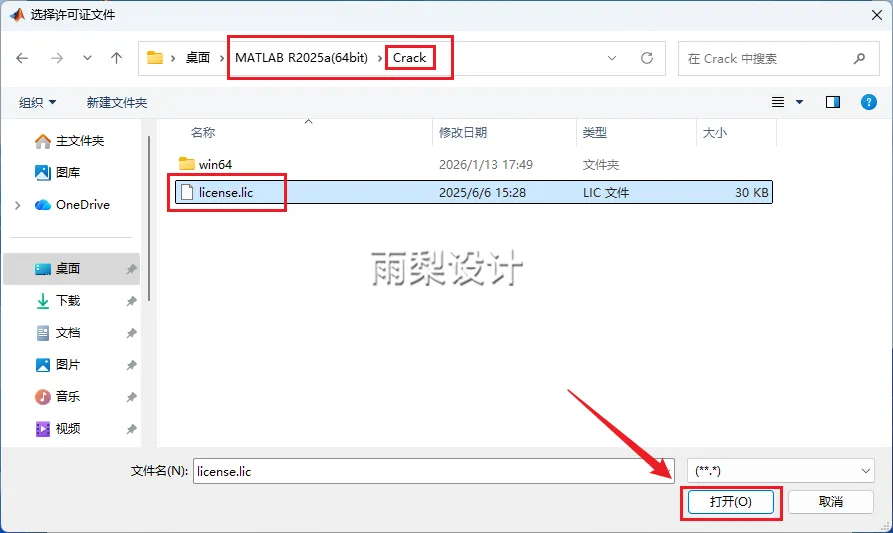Unpin 音乐 via its pin icon
This screenshot has height=533, width=893.
coord(132,396)
